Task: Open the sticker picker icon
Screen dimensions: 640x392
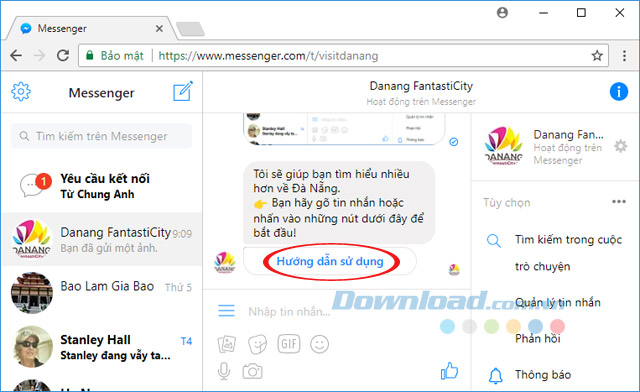Action: pos(257,344)
